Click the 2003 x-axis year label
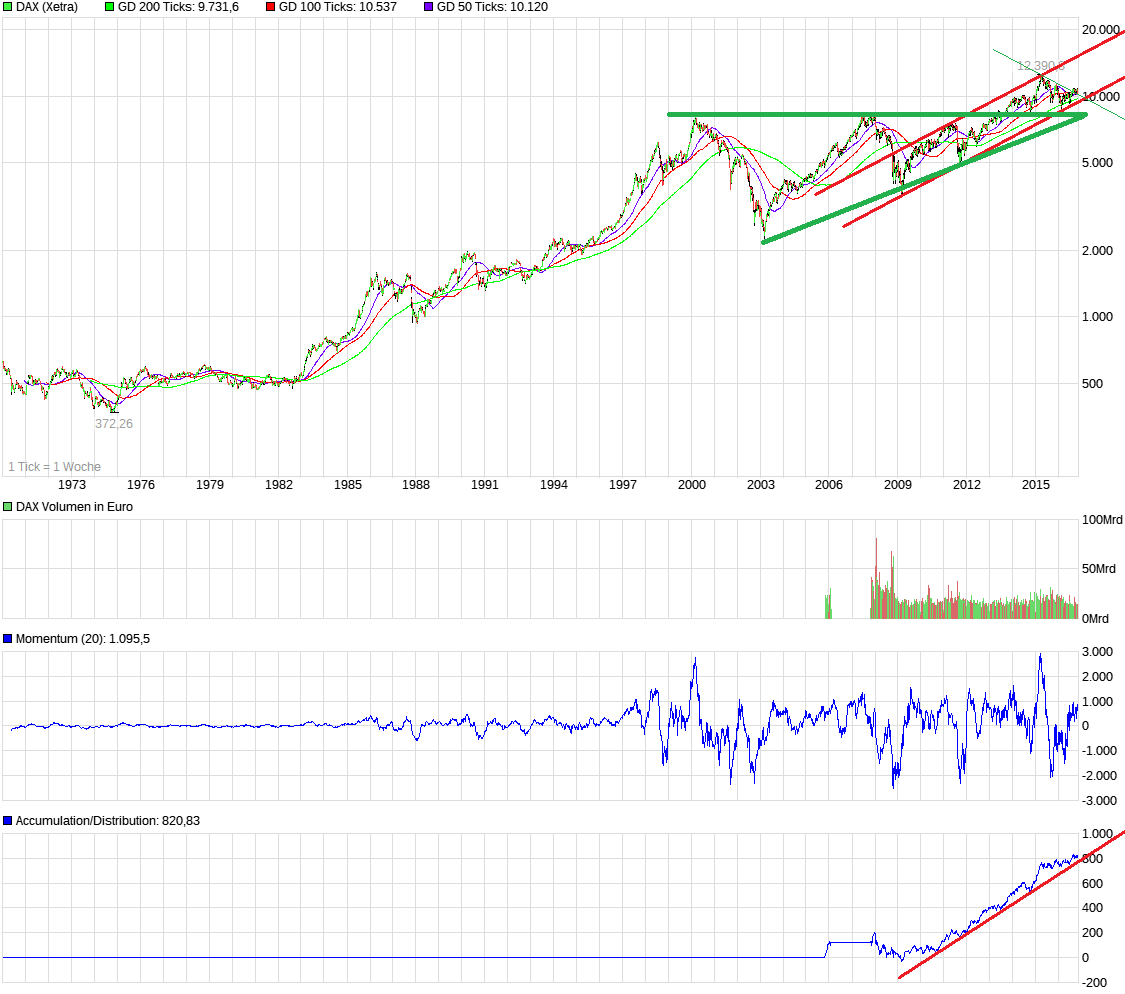Image resolution: width=1125 pixels, height=994 pixels. [x=761, y=484]
